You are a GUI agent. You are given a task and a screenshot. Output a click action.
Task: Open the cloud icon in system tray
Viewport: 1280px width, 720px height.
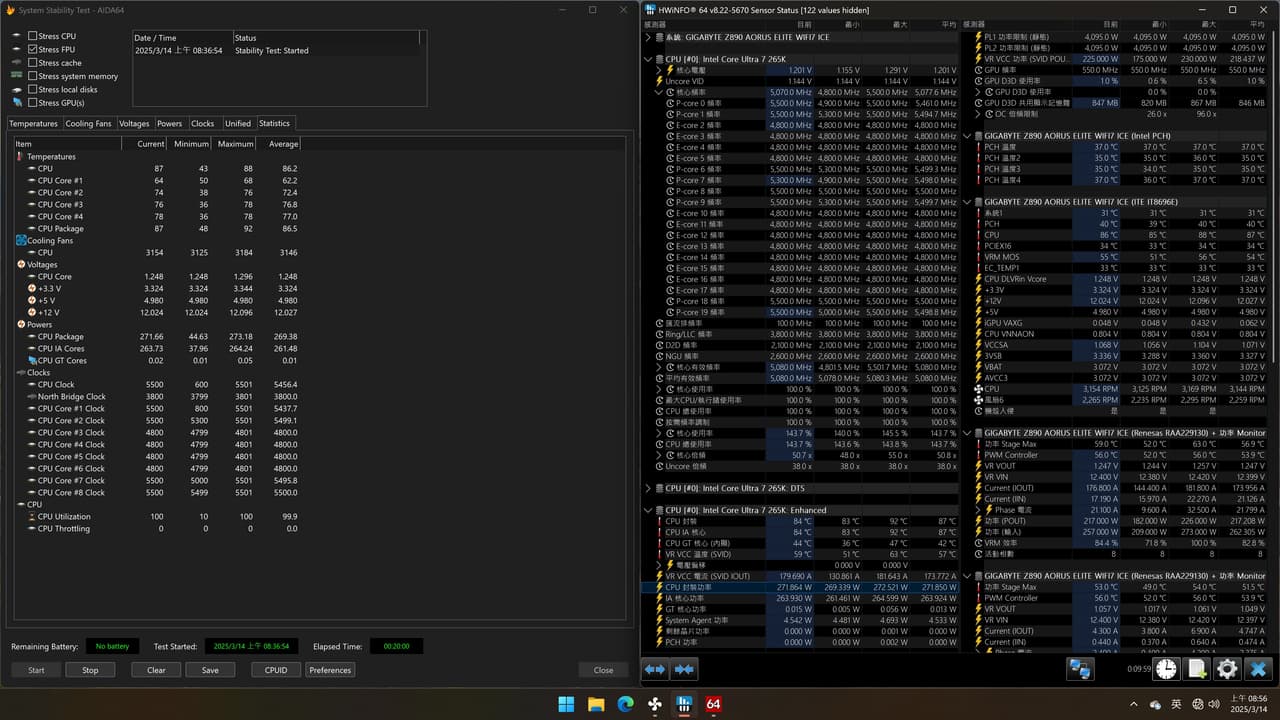pos(1157,704)
